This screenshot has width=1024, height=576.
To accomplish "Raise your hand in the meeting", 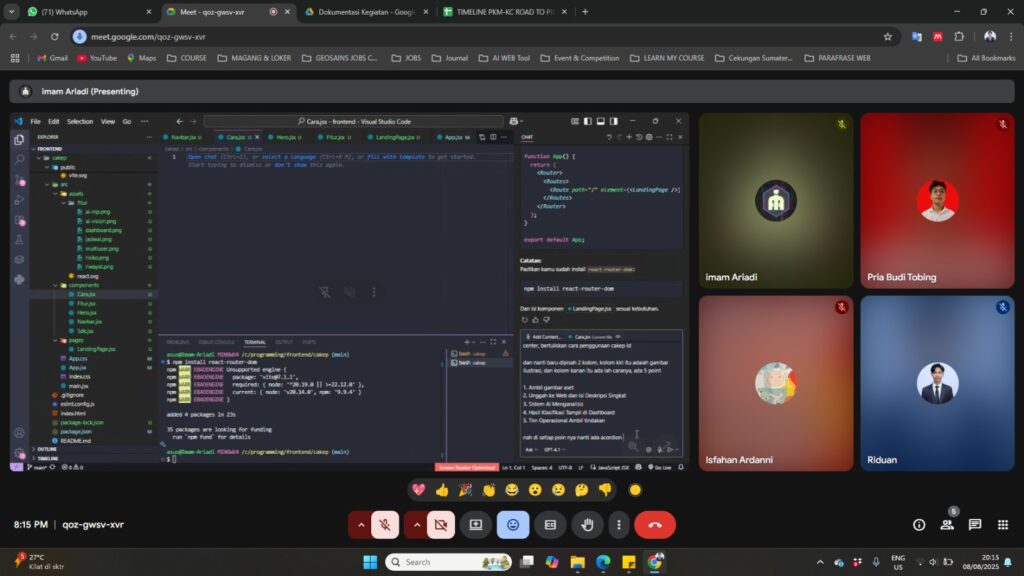I will tap(588, 524).
